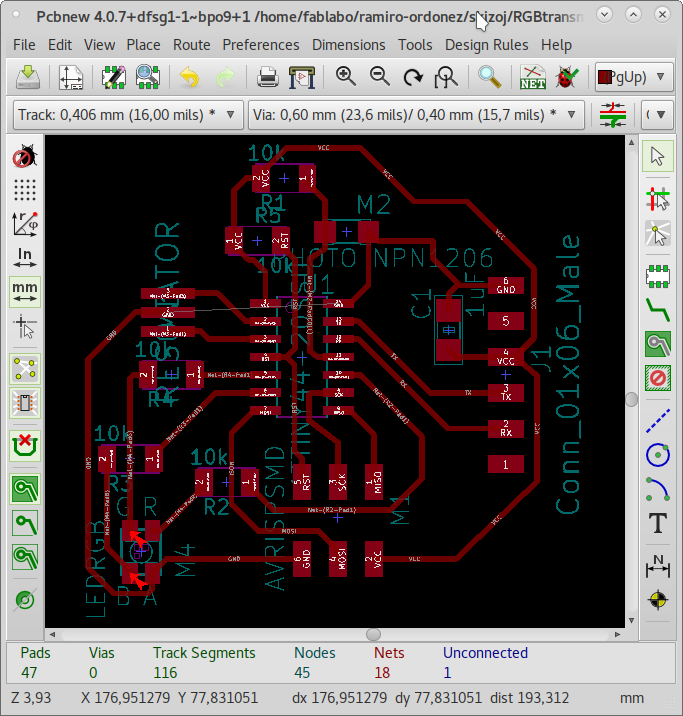The height and width of the screenshot is (716, 683).
Task: Toggle auto track width icon
Action: tap(613, 115)
